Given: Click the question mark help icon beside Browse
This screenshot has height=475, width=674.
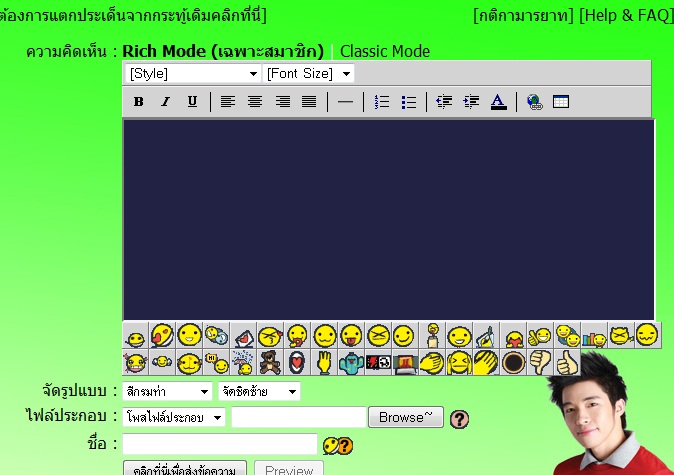Looking at the screenshot, I should (x=460, y=419).
